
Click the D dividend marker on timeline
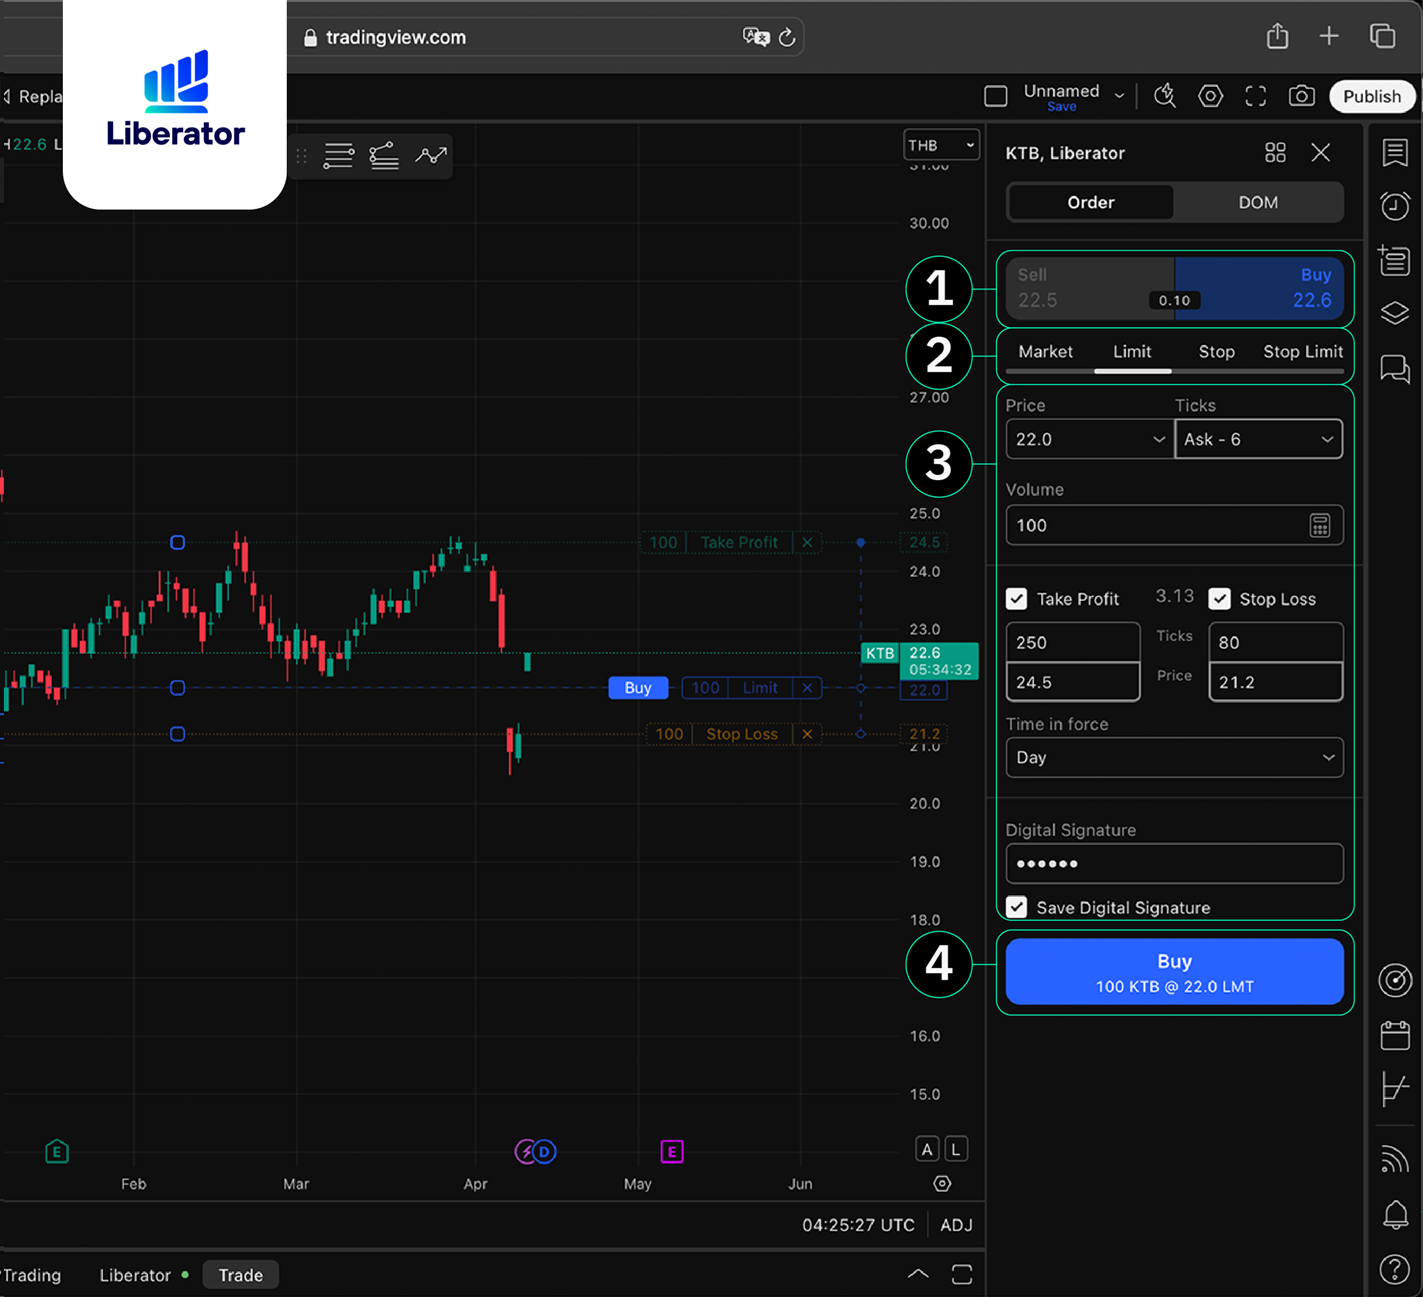544,1152
